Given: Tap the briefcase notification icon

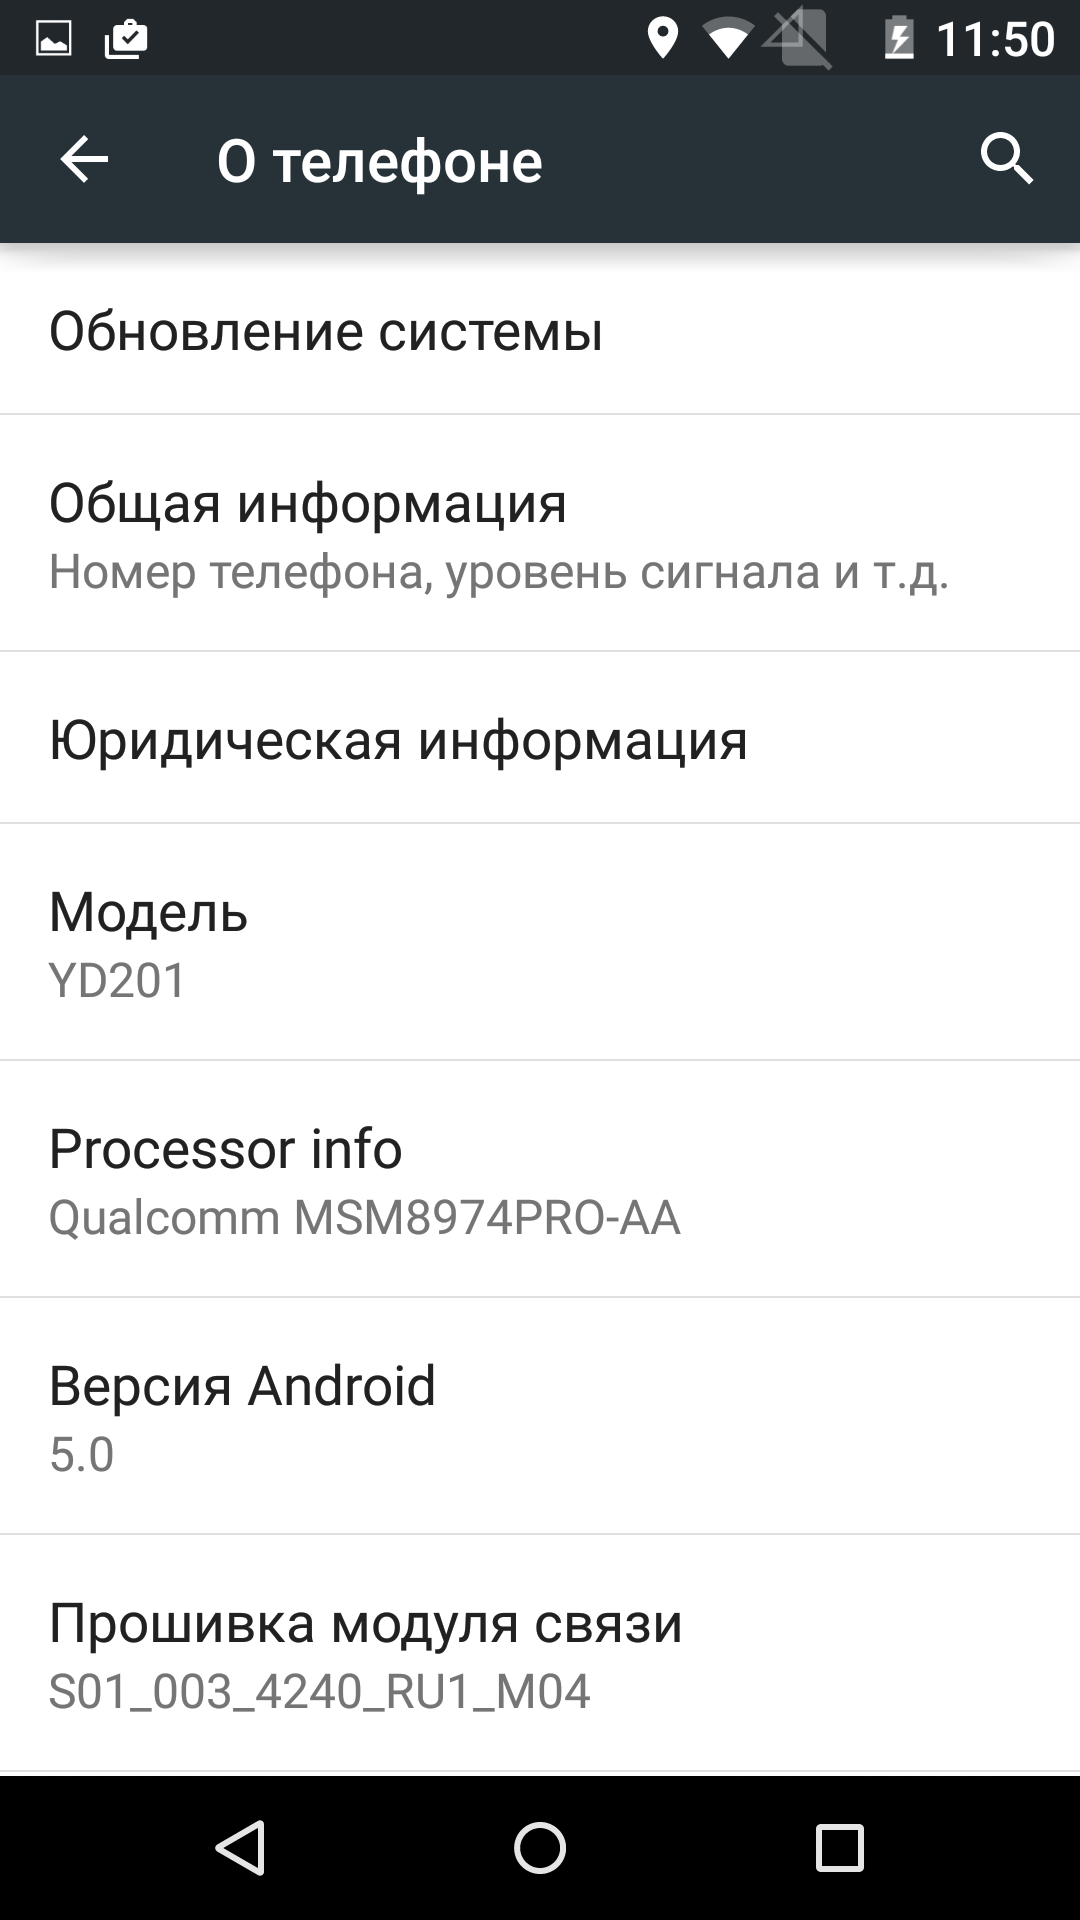Looking at the screenshot, I should pos(126,39).
